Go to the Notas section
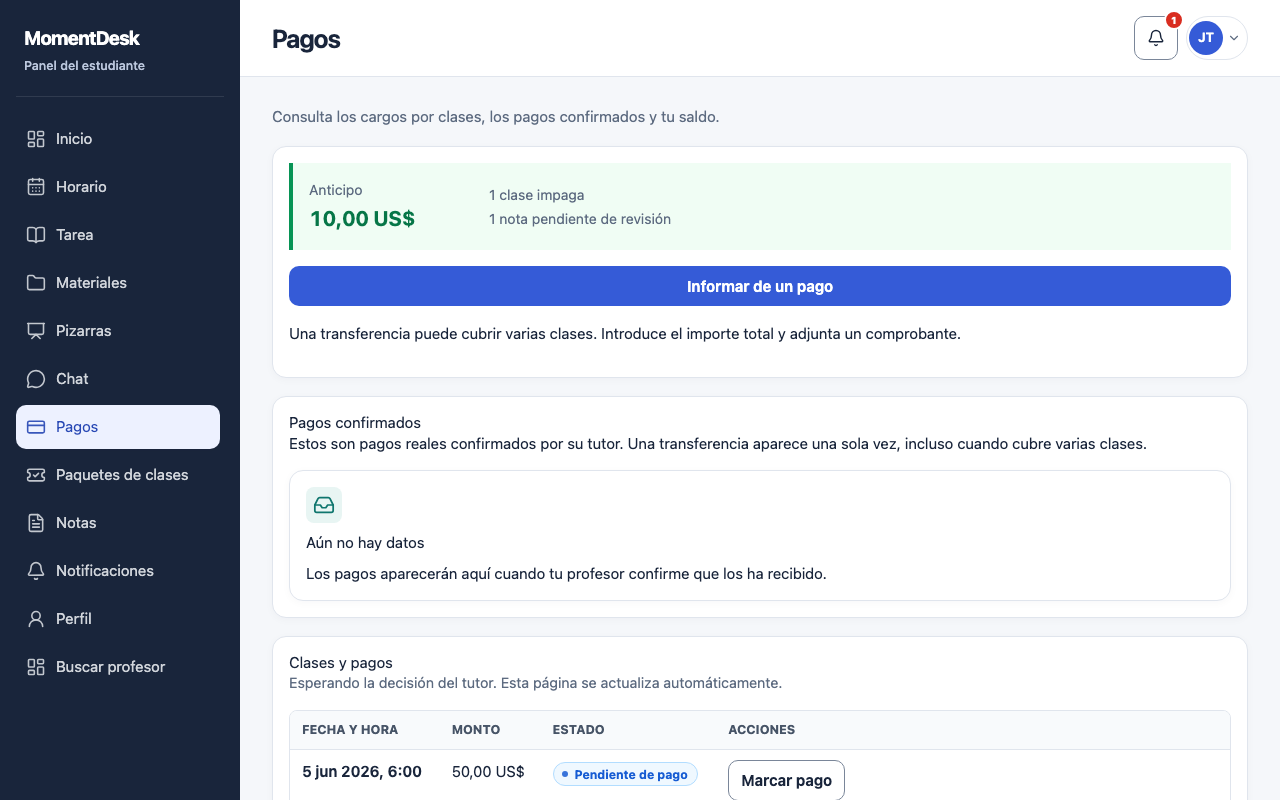This screenshot has width=1280, height=800. (x=118, y=523)
